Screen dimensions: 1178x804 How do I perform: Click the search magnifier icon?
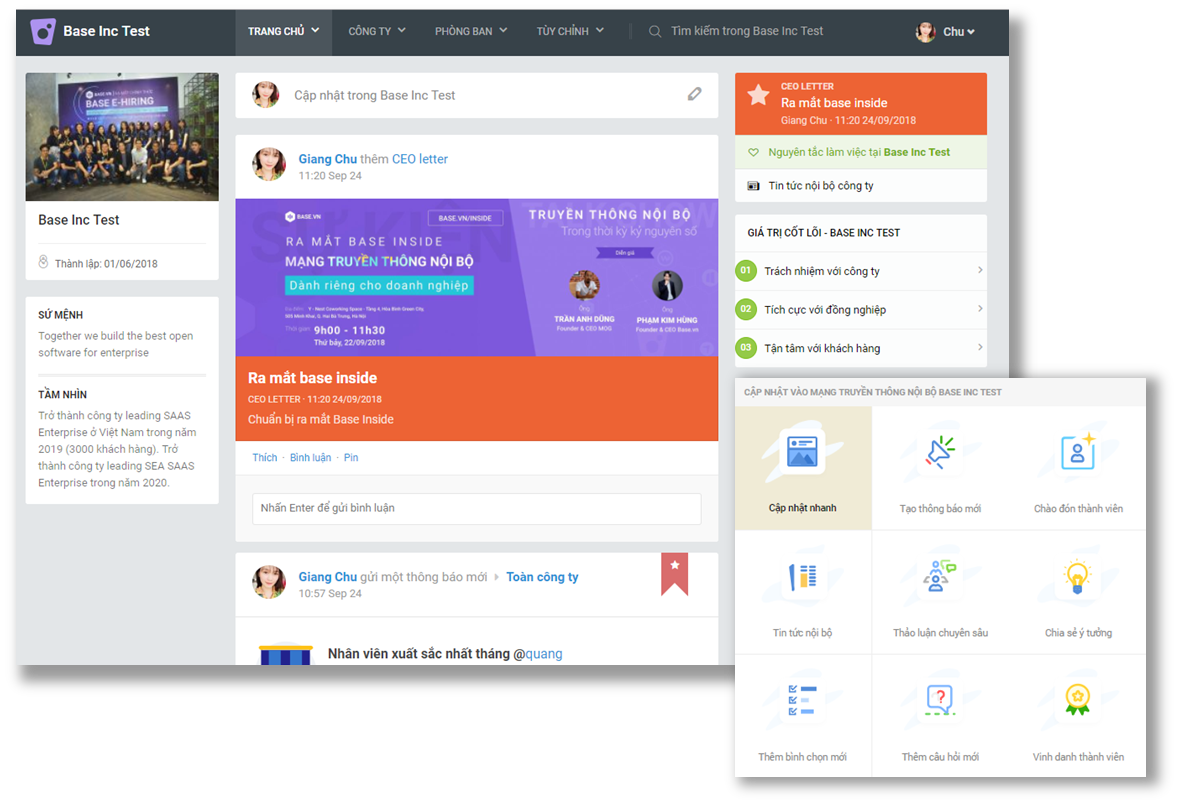pos(655,32)
